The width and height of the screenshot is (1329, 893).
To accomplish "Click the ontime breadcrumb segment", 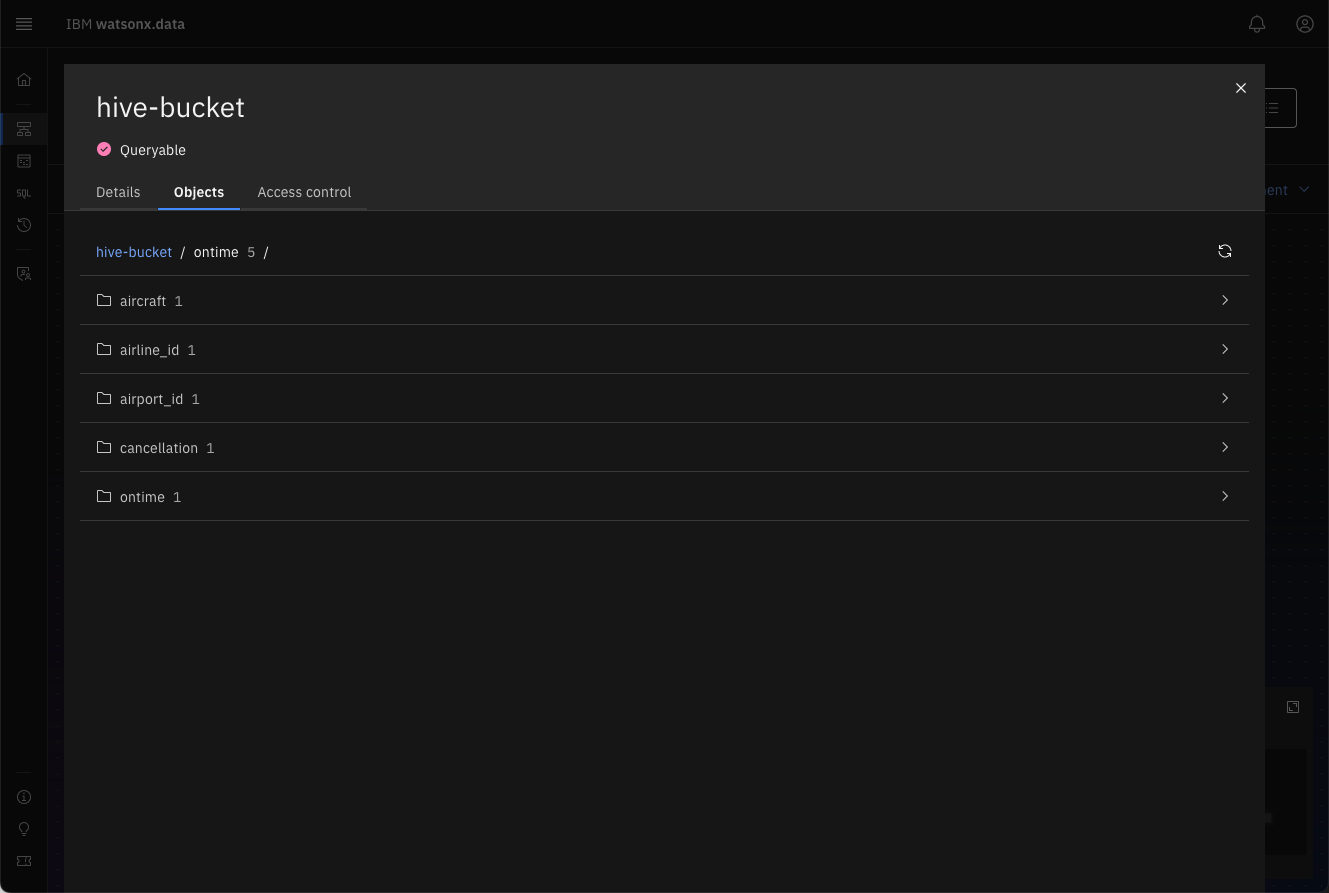I will (x=216, y=252).
